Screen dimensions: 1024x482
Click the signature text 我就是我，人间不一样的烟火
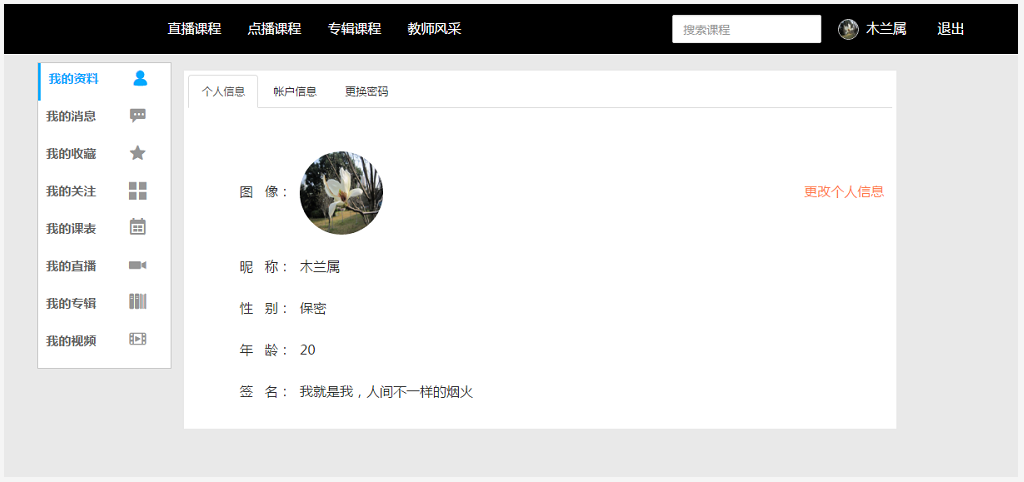tap(386, 392)
